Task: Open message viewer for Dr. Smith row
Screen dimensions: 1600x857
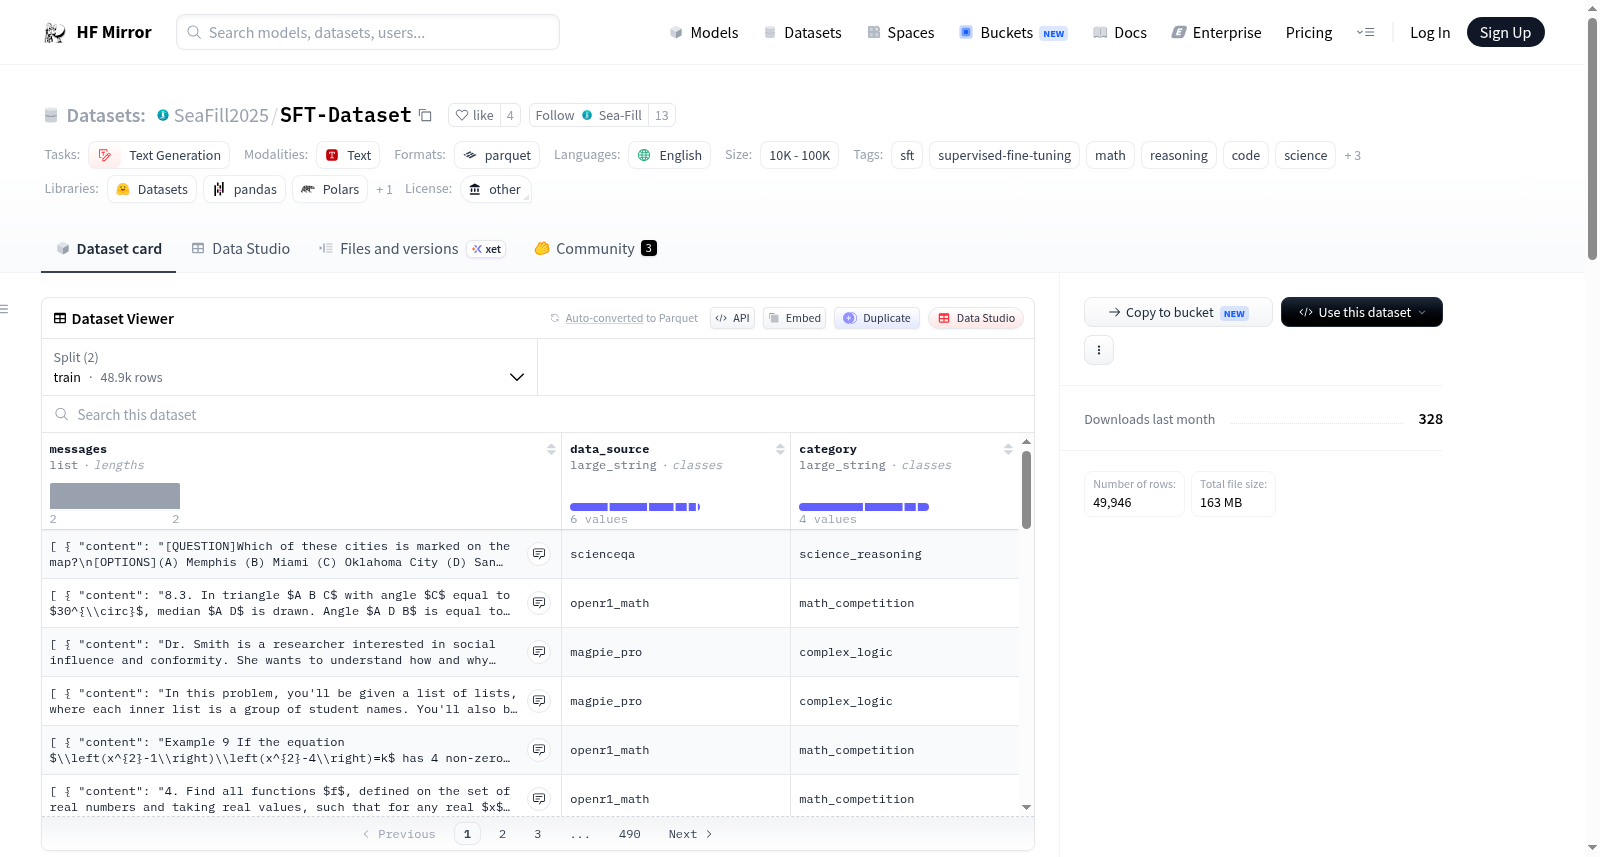Action: [539, 652]
